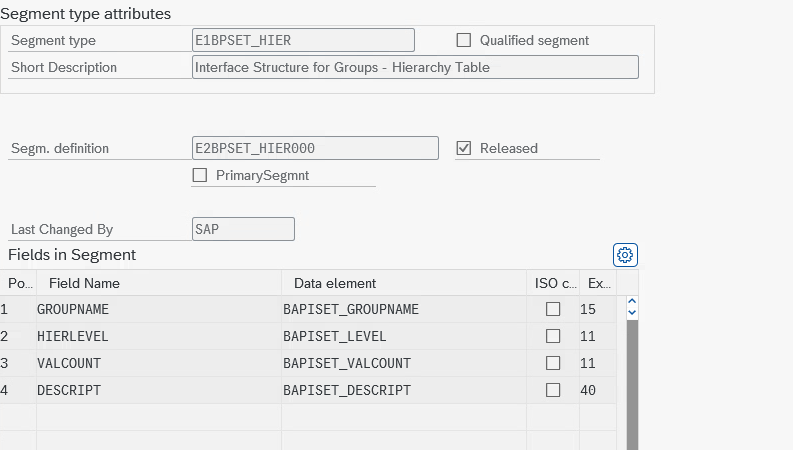The width and height of the screenshot is (793, 450).
Task: Toggle the Released checkbox
Action: 464,148
